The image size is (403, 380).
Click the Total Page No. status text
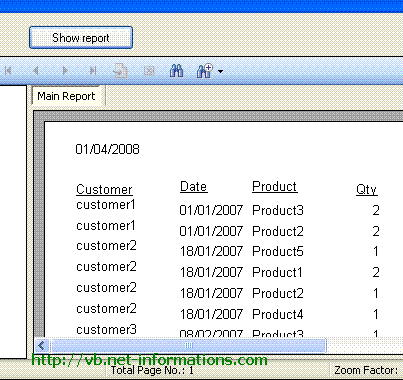(x=152, y=370)
